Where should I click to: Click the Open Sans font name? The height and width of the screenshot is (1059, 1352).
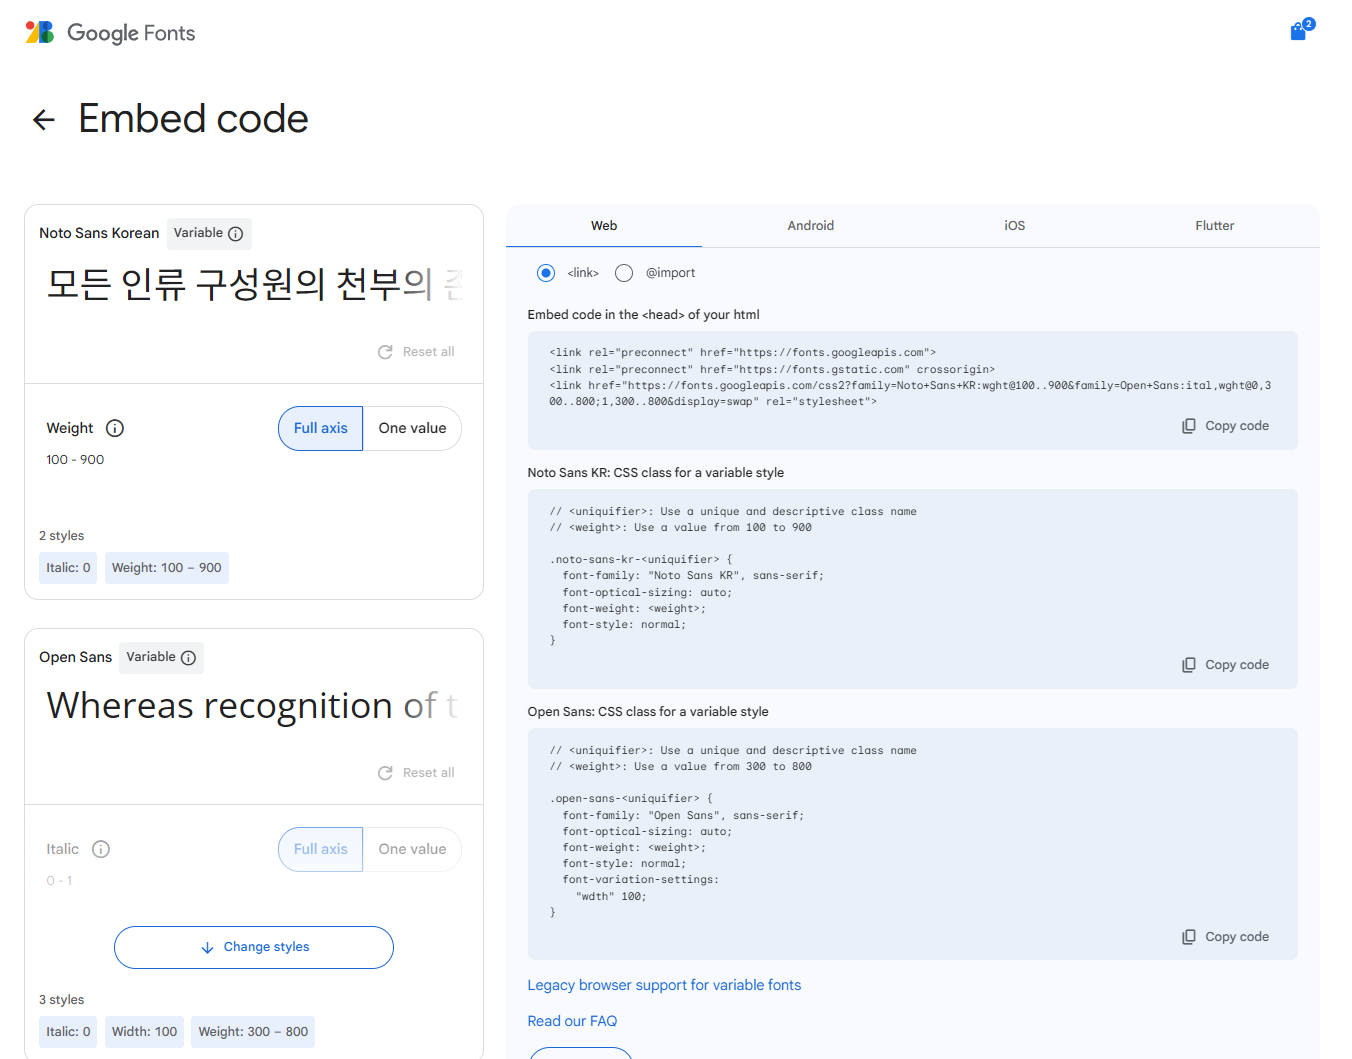point(76,657)
